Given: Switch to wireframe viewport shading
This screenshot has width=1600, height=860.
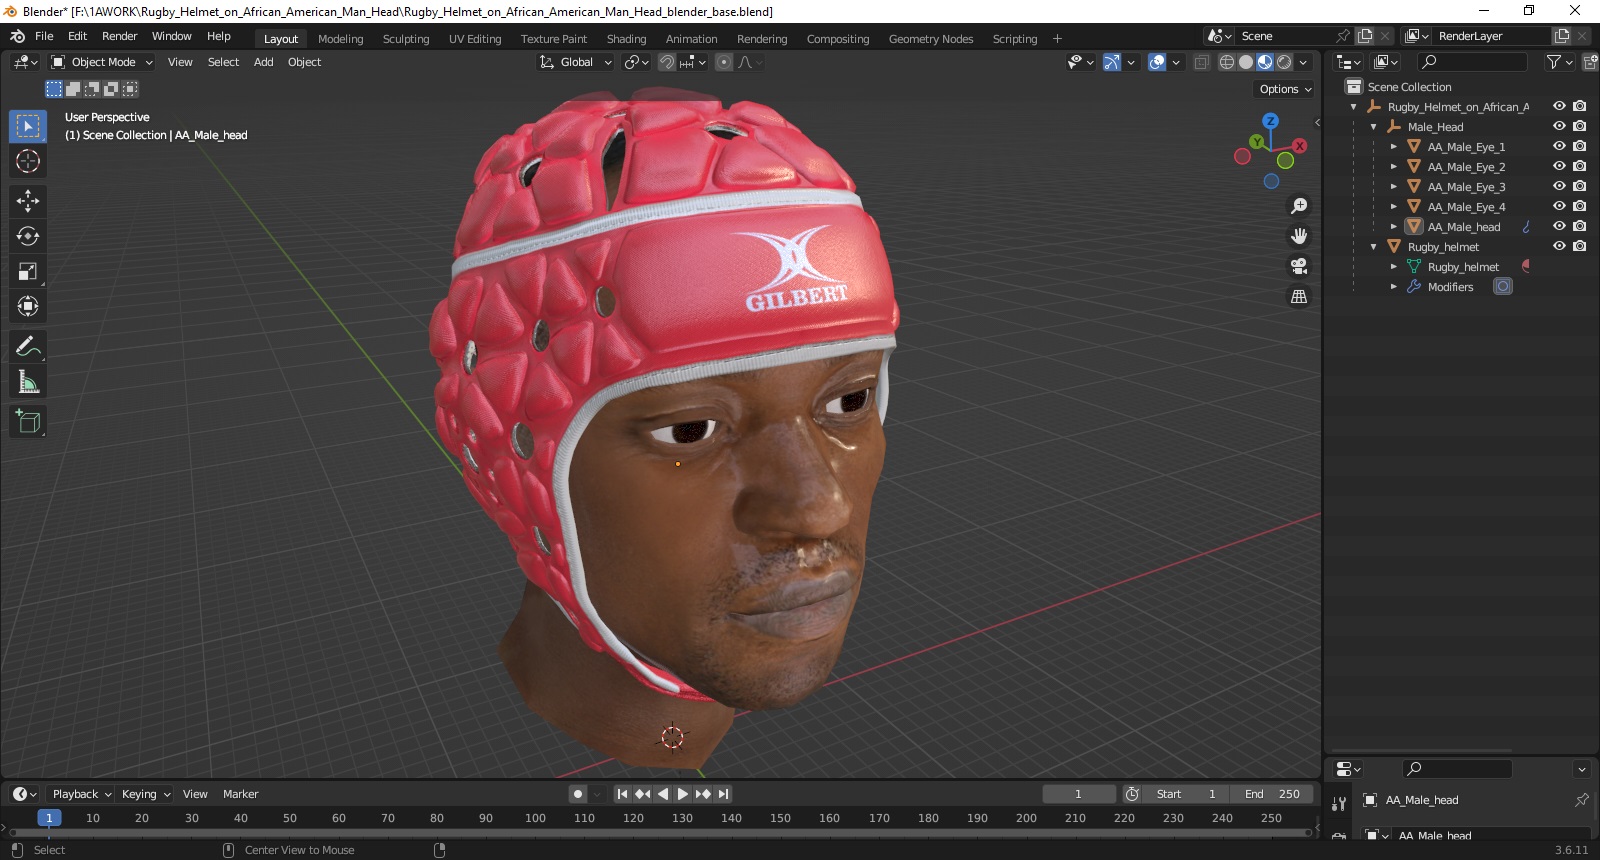Looking at the screenshot, I should pyautogui.click(x=1226, y=62).
